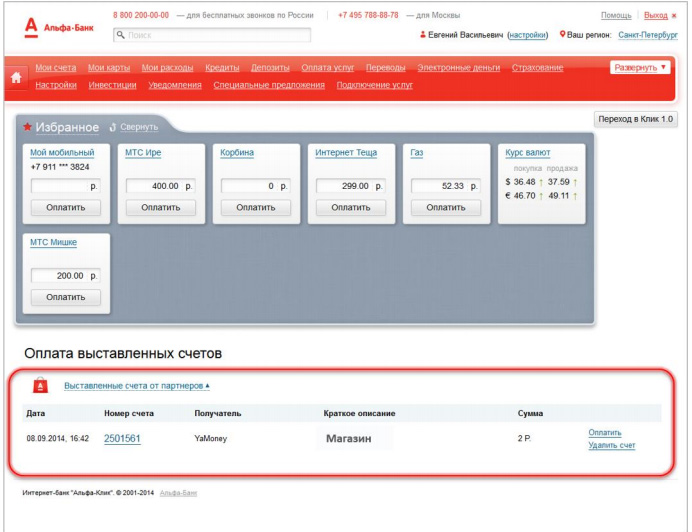
Task: Click Альфа-Банк footer link
Action: tap(178, 493)
